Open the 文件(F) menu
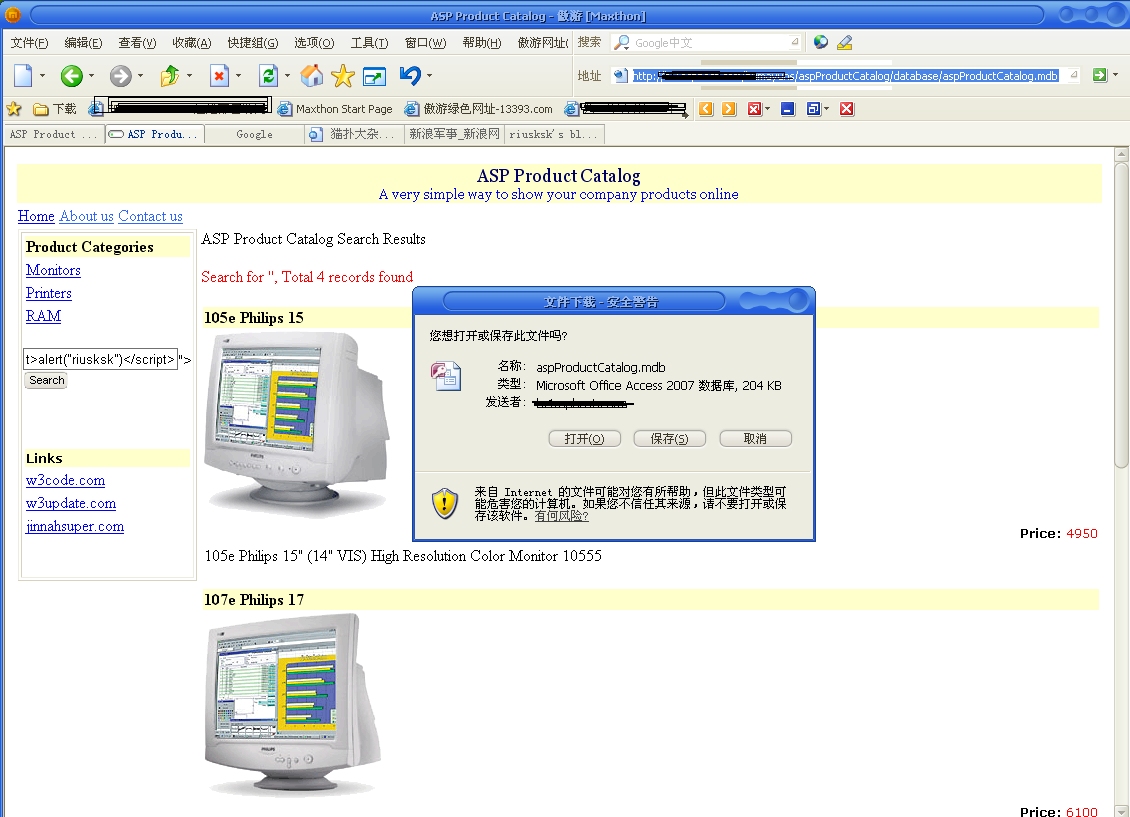Screen dimensions: 1130x817 pos(30,43)
